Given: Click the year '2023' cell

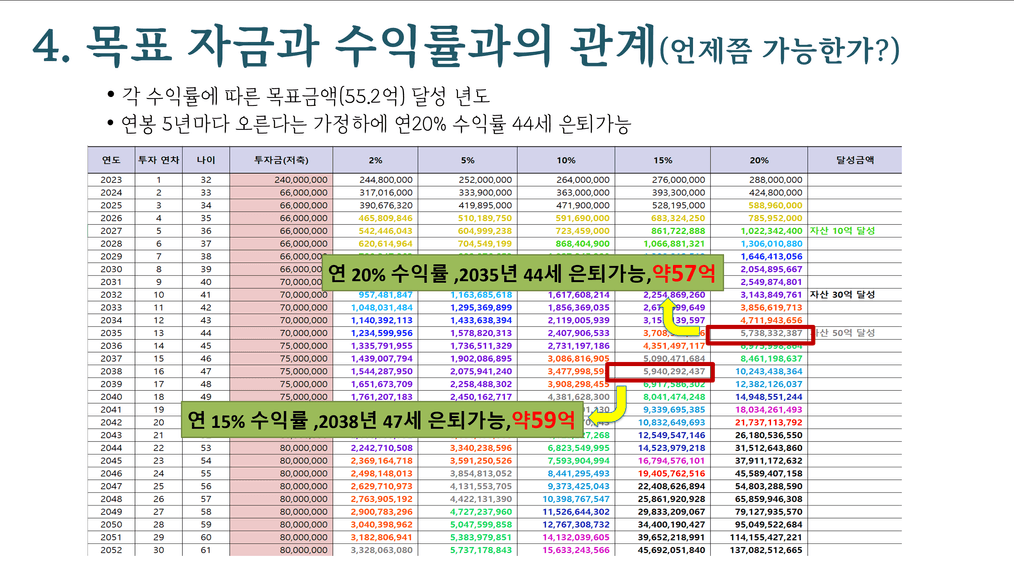Looking at the screenshot, I should (x=111, y=180).
